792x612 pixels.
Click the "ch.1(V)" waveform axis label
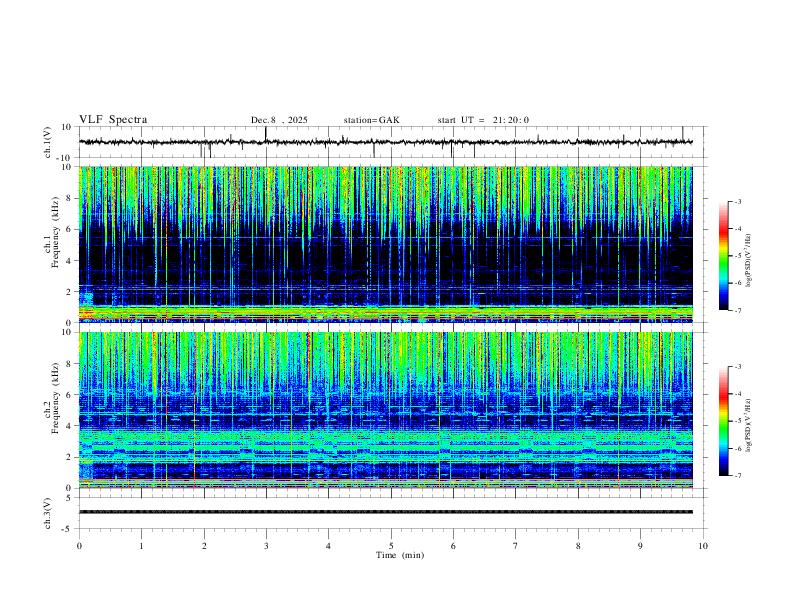tap(47, 142)
